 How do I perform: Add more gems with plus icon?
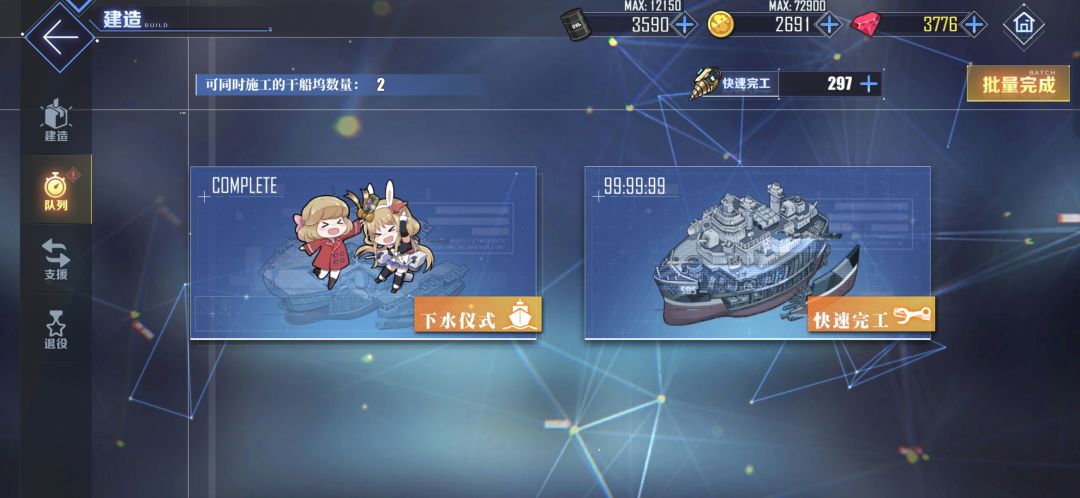[973, 25]
